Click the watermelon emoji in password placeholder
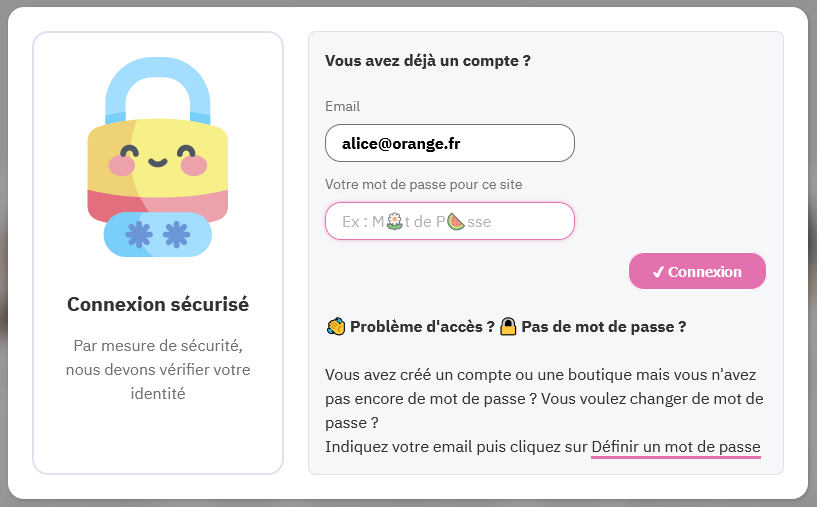 pyautogui.click(x=455, y=221)
